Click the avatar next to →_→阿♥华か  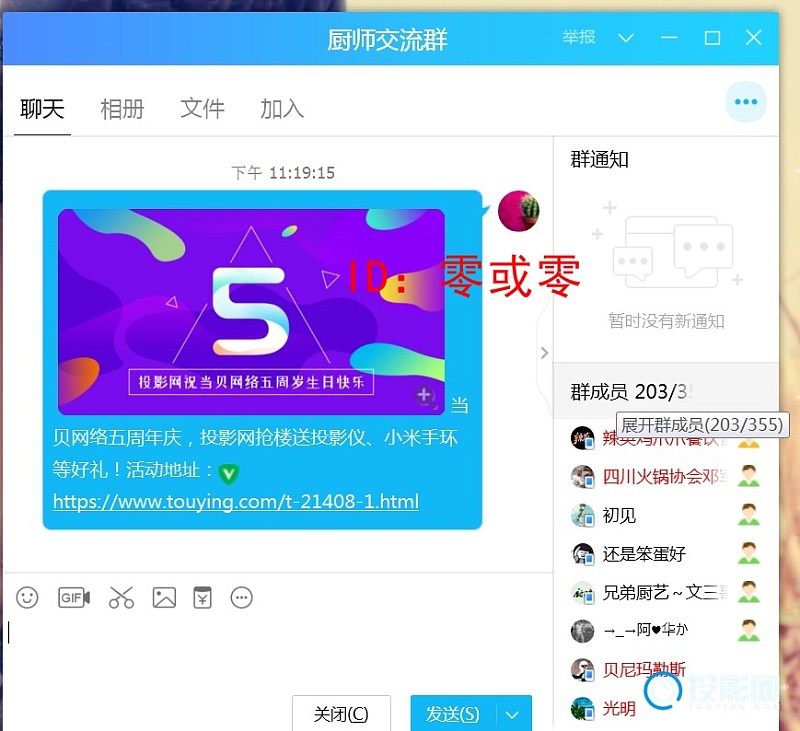(582, 631)
